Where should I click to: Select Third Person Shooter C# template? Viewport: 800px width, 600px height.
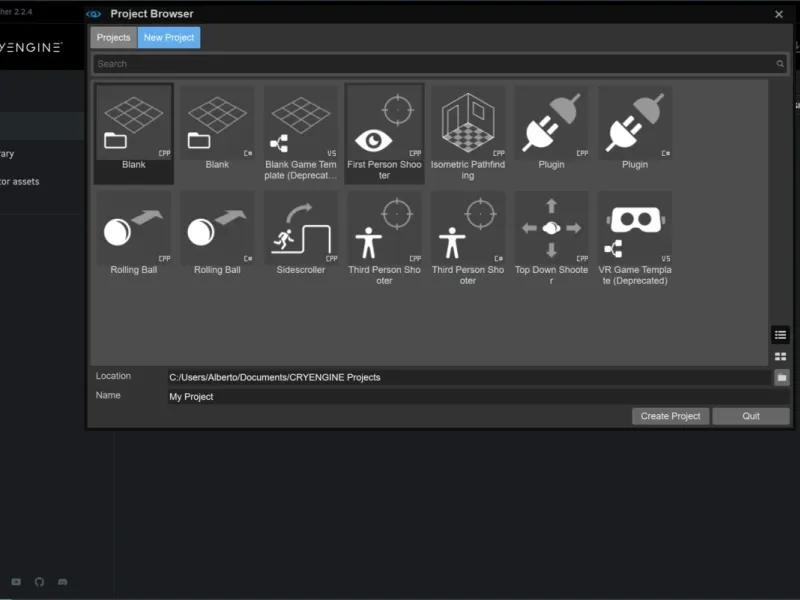tap(468, 239)
